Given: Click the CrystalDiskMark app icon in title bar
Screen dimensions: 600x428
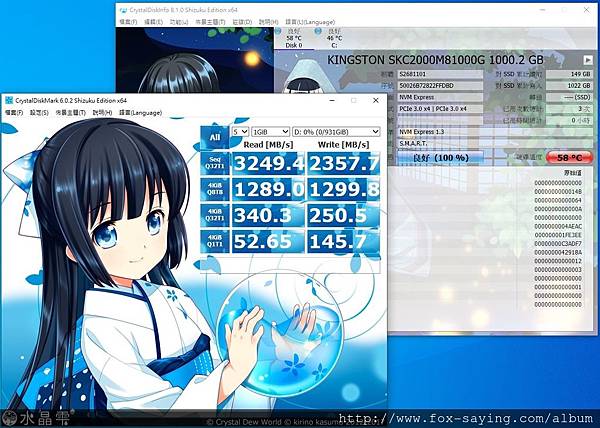Looking at the screenshot, I should (8, 101).
